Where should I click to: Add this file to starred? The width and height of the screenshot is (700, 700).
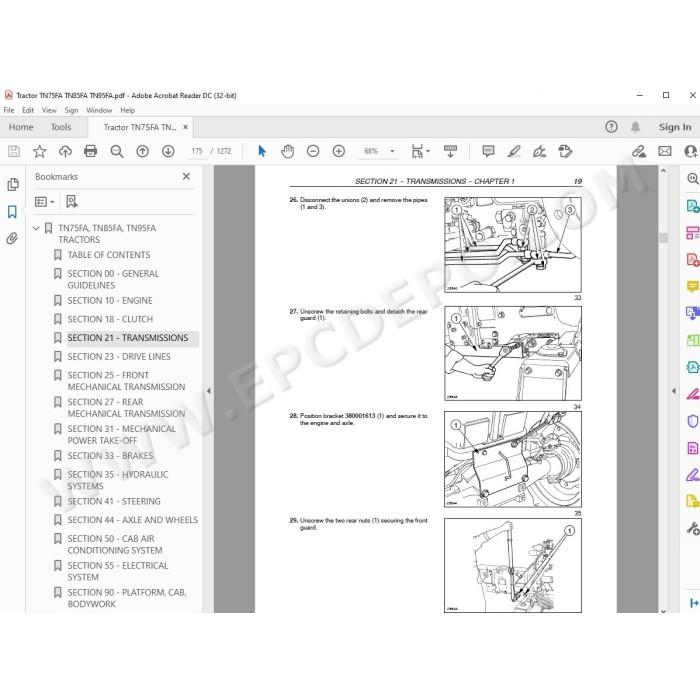(x=40, y=151)
